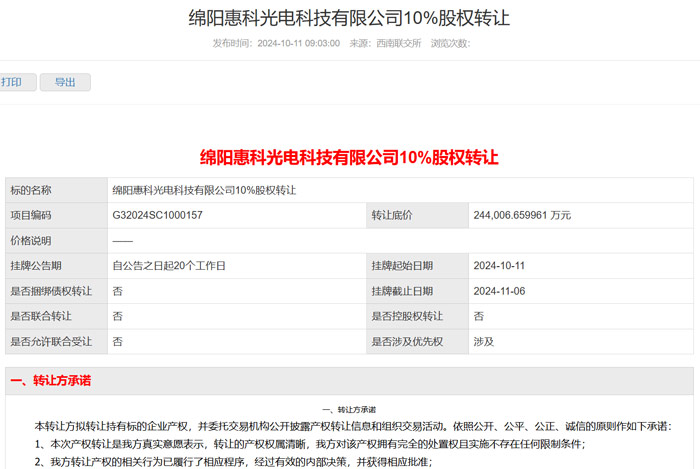This screenshot has width=700, height=469.
Task: Click the 价格说明 label cell
Action: pyautogui.click(x=56, y=241)
